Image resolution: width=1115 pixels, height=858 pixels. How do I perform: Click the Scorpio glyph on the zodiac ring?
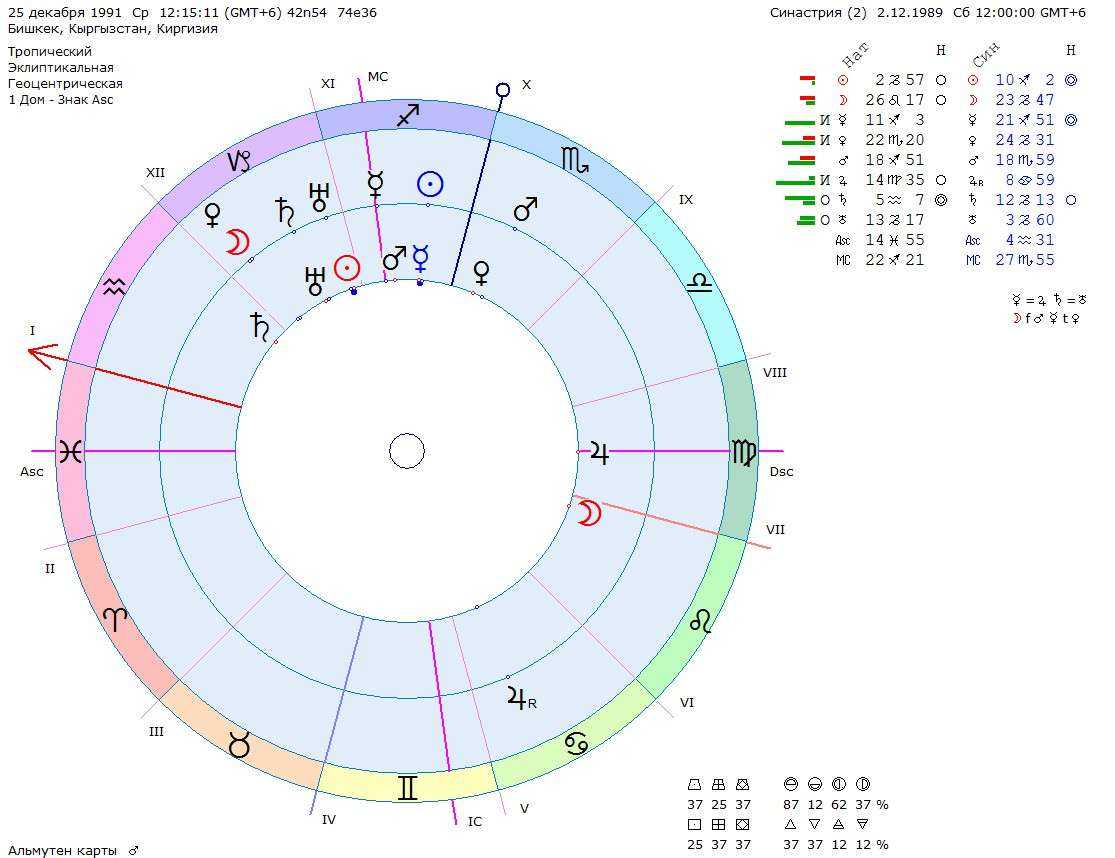[575, 160]
